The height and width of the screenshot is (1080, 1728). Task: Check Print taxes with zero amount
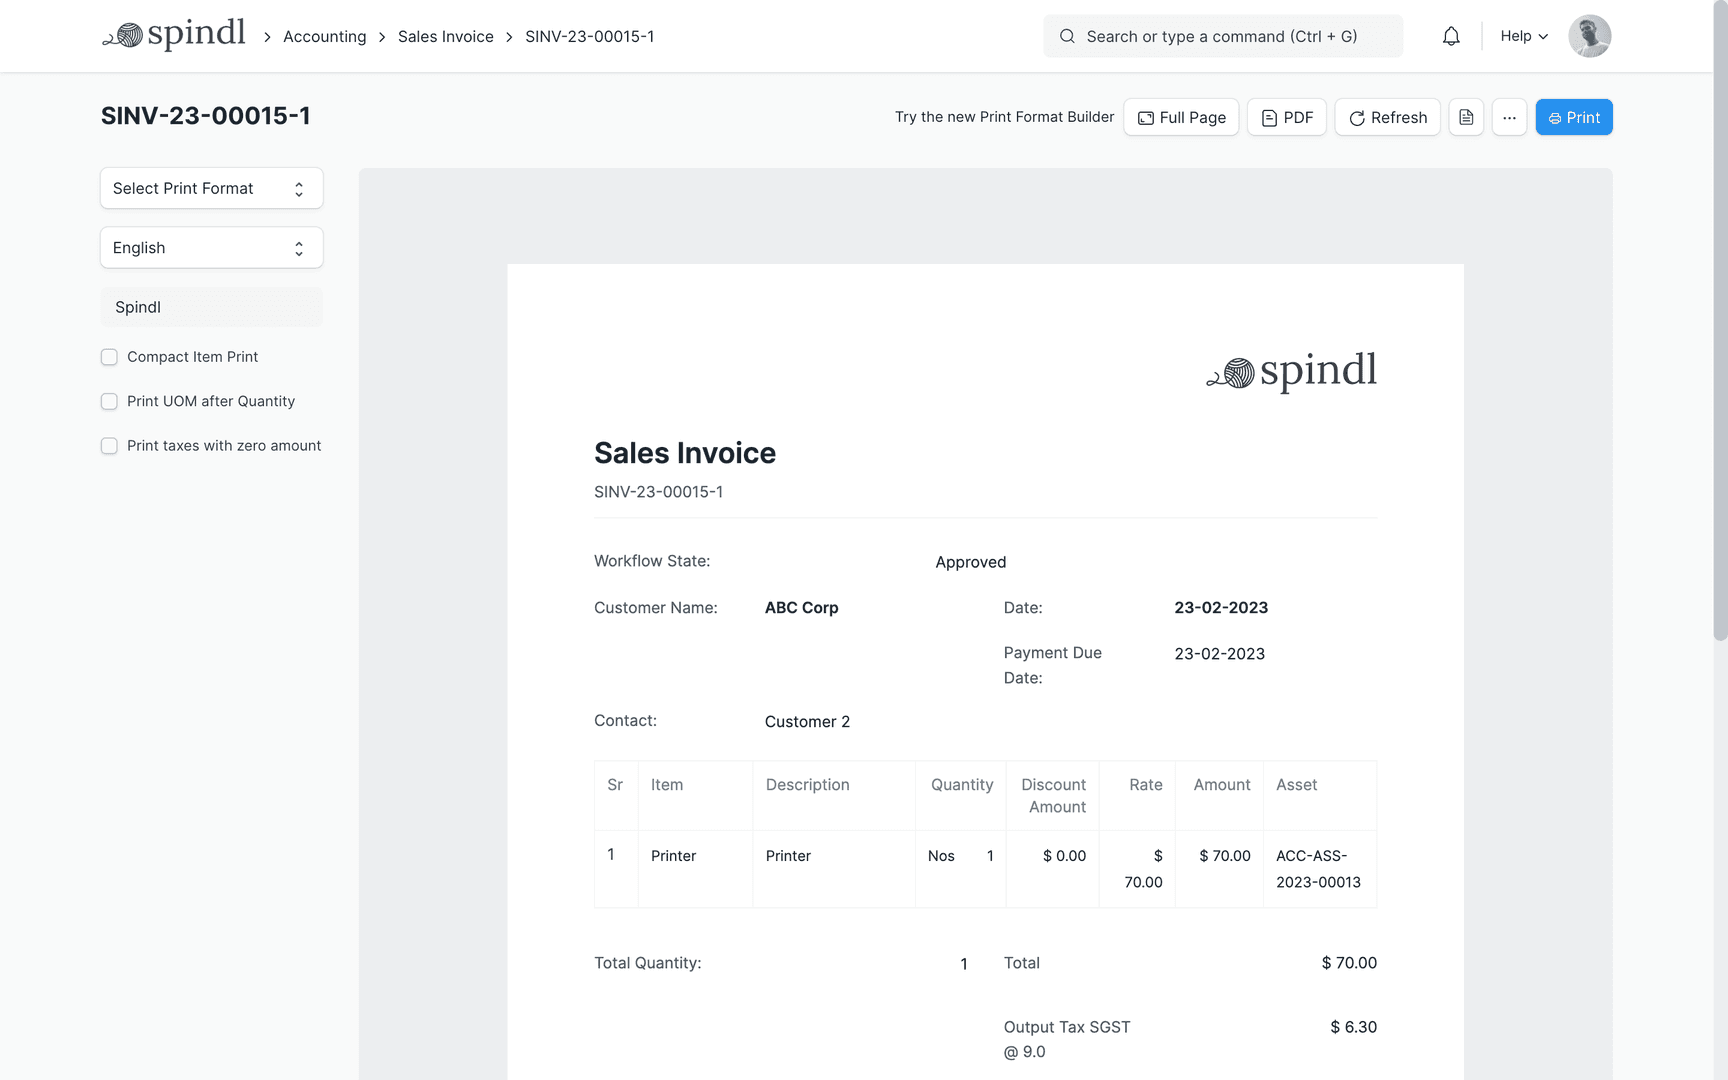click(x=109, y=446)
